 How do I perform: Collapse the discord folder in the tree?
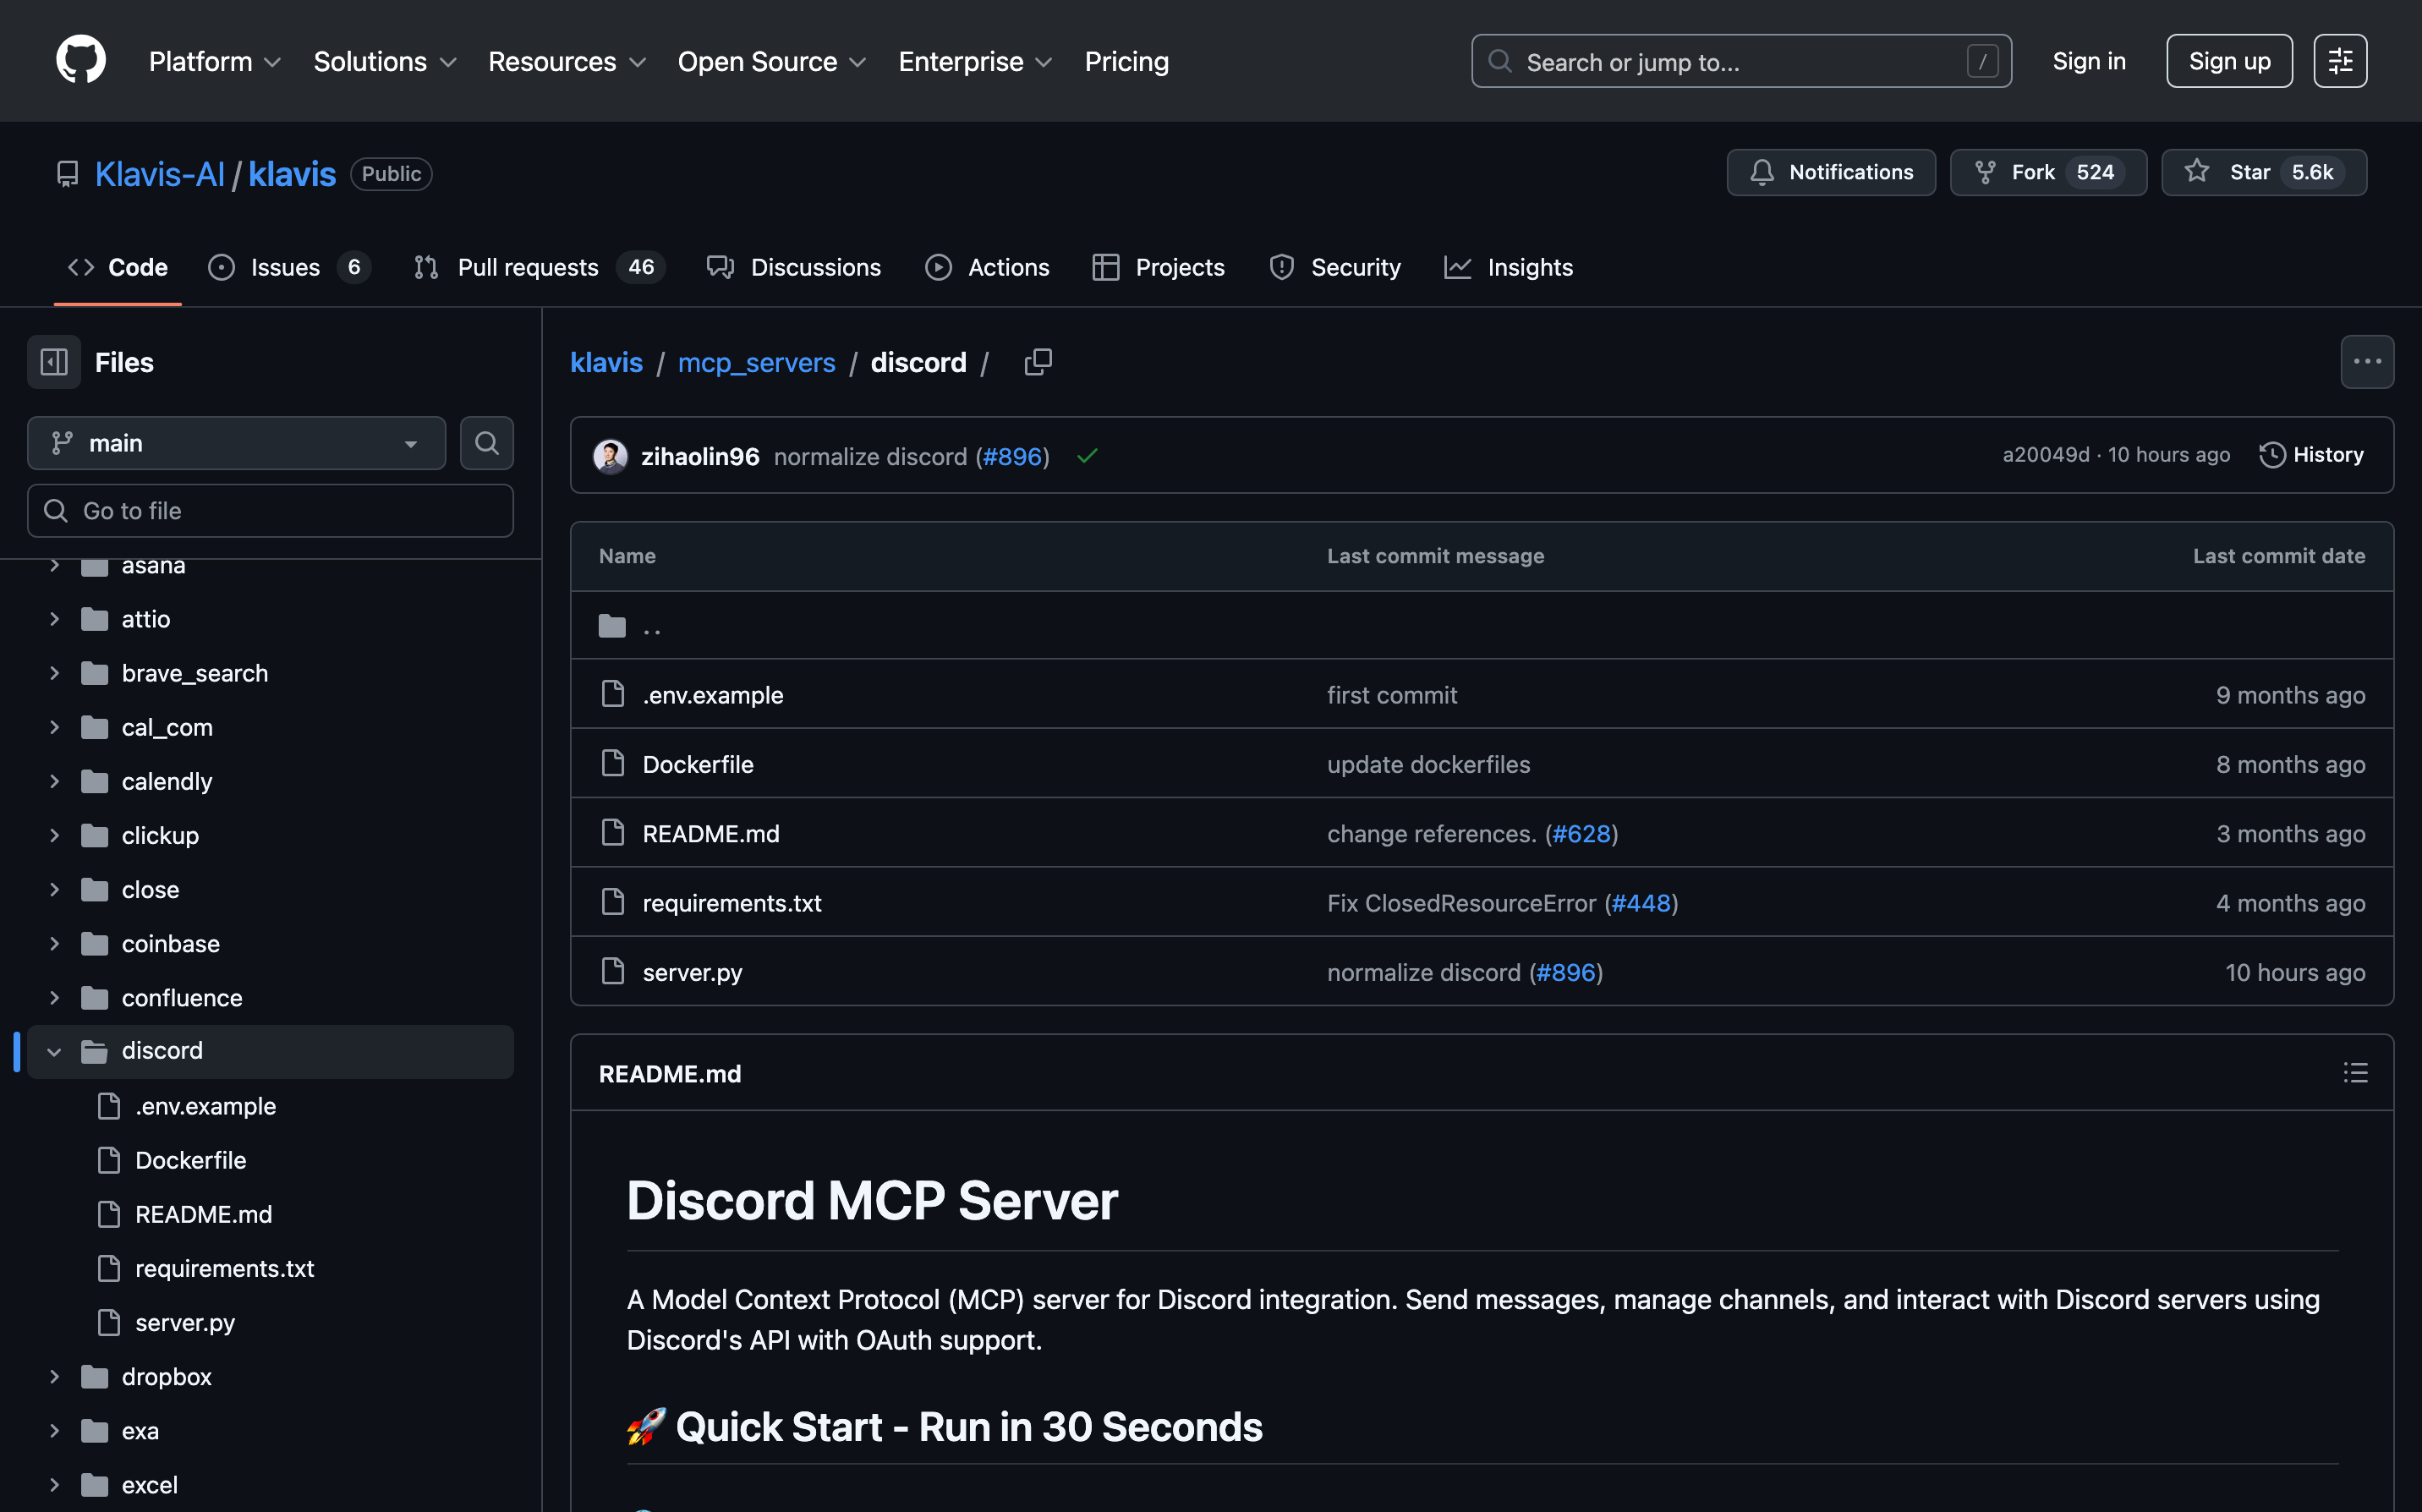[54, 1051]
